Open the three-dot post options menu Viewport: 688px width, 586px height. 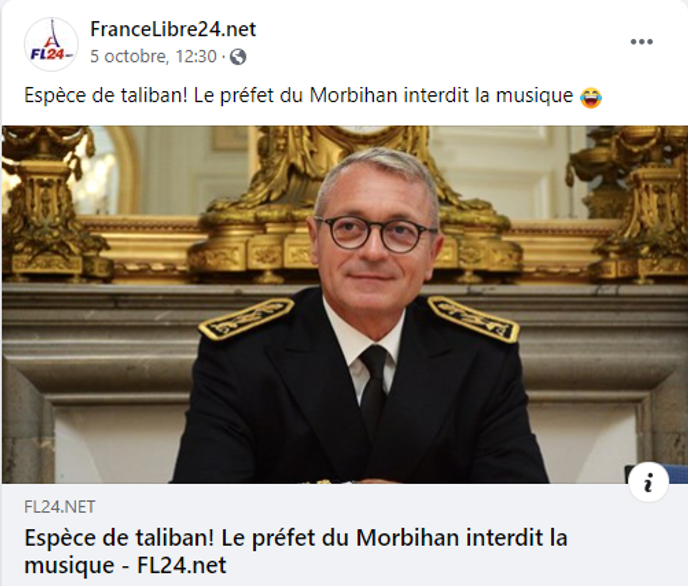(x=641, y=42)
